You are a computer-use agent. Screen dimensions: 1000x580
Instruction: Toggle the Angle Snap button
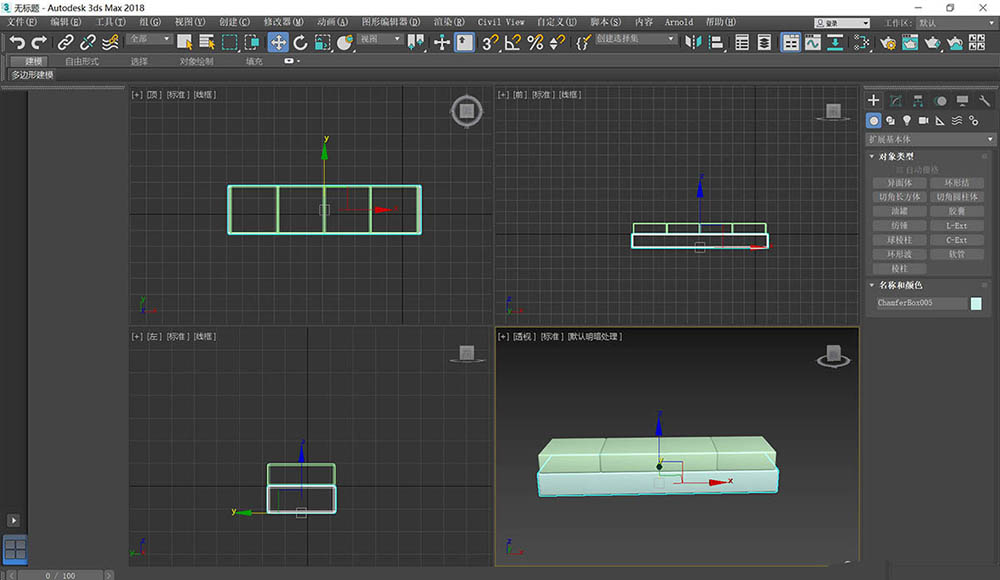tap(513, 42)
